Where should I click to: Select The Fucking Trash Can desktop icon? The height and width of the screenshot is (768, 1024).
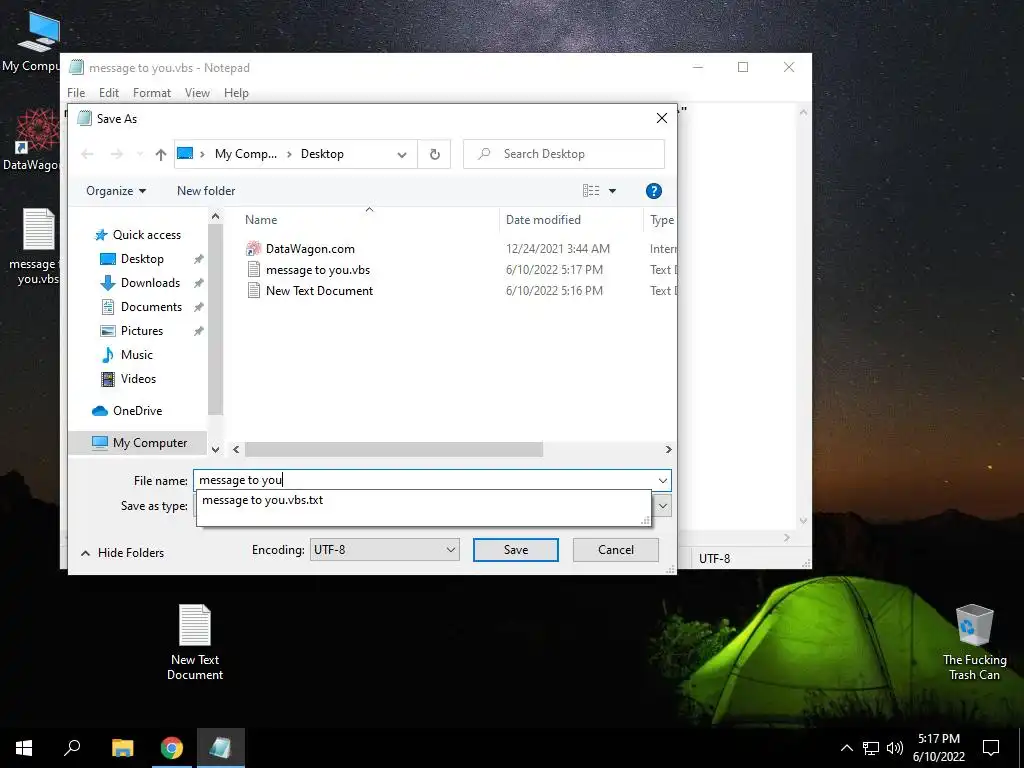tap(974, 642)
